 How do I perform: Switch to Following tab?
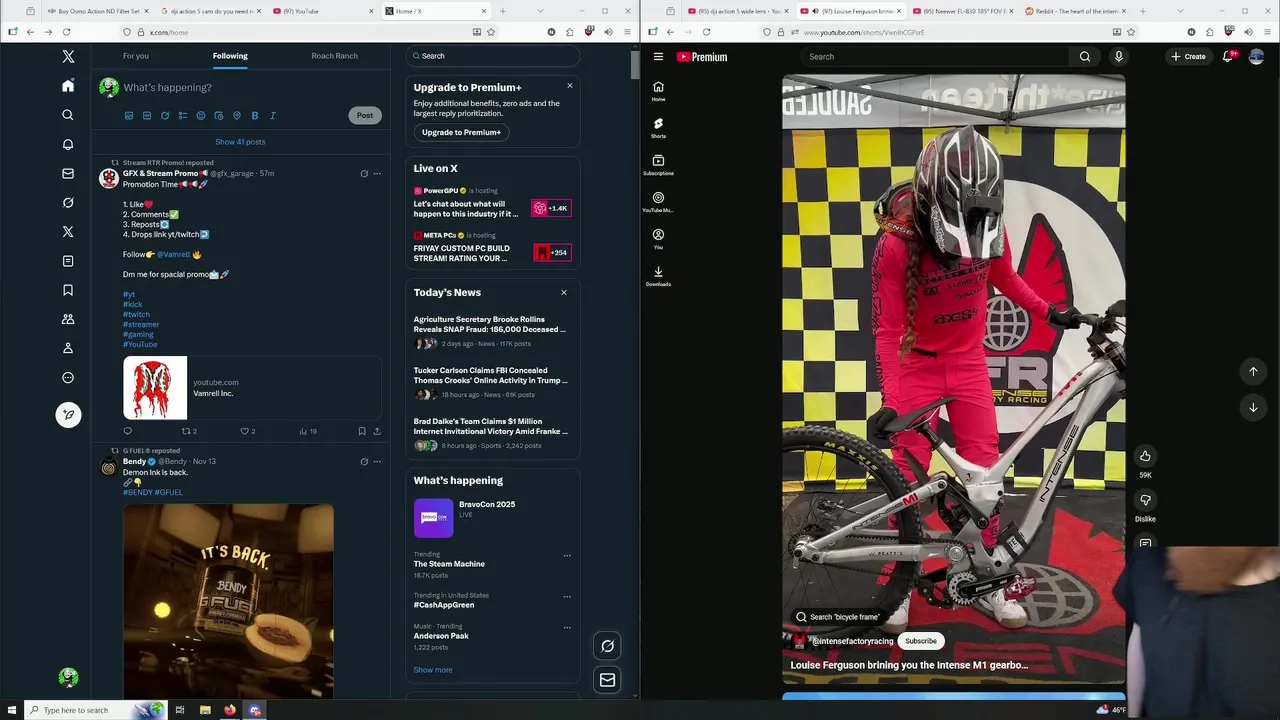click(230, 56)
